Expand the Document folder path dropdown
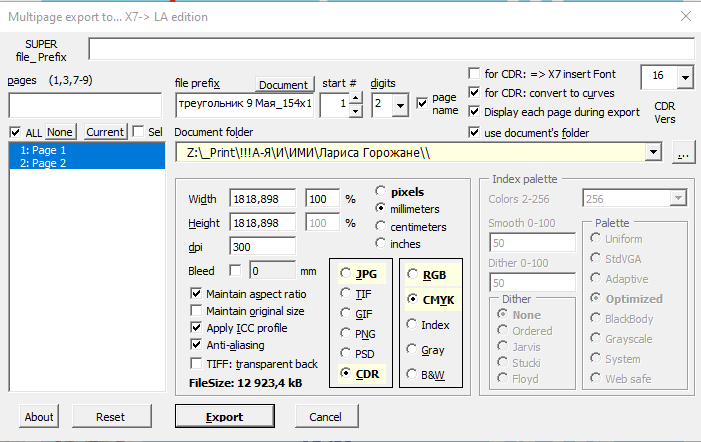The image size is (701, 442). [653, 152]
